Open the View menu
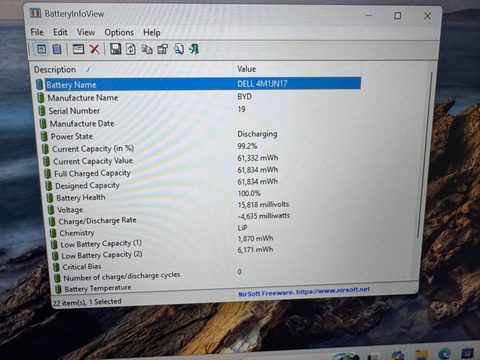This screenshot has width=480, height=360. point(86,32)
